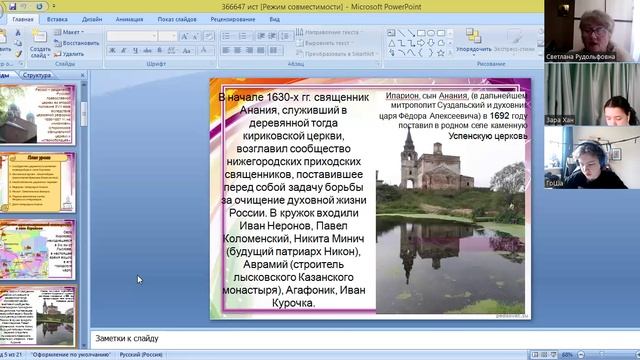Click Русский (Россия) language in status bar
The height and width of the screenshot is (360, 640).
[x=141, y=355]
